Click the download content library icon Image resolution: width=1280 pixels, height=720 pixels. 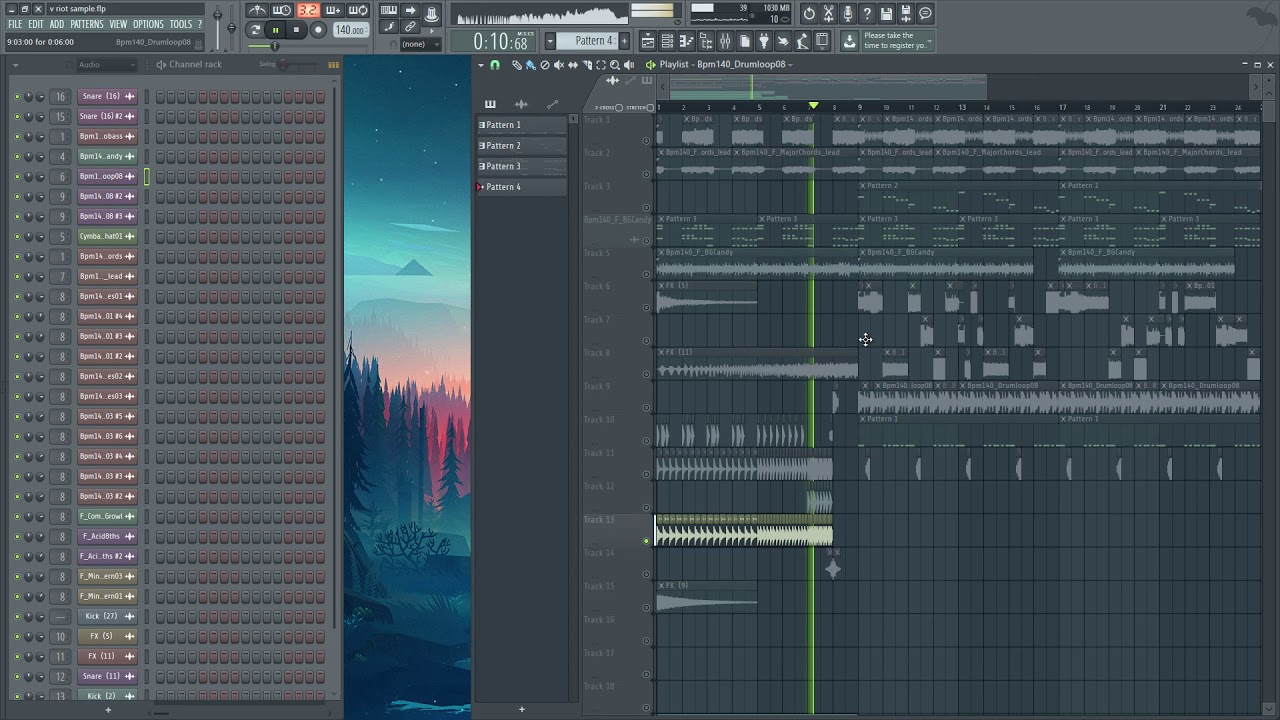849,41
